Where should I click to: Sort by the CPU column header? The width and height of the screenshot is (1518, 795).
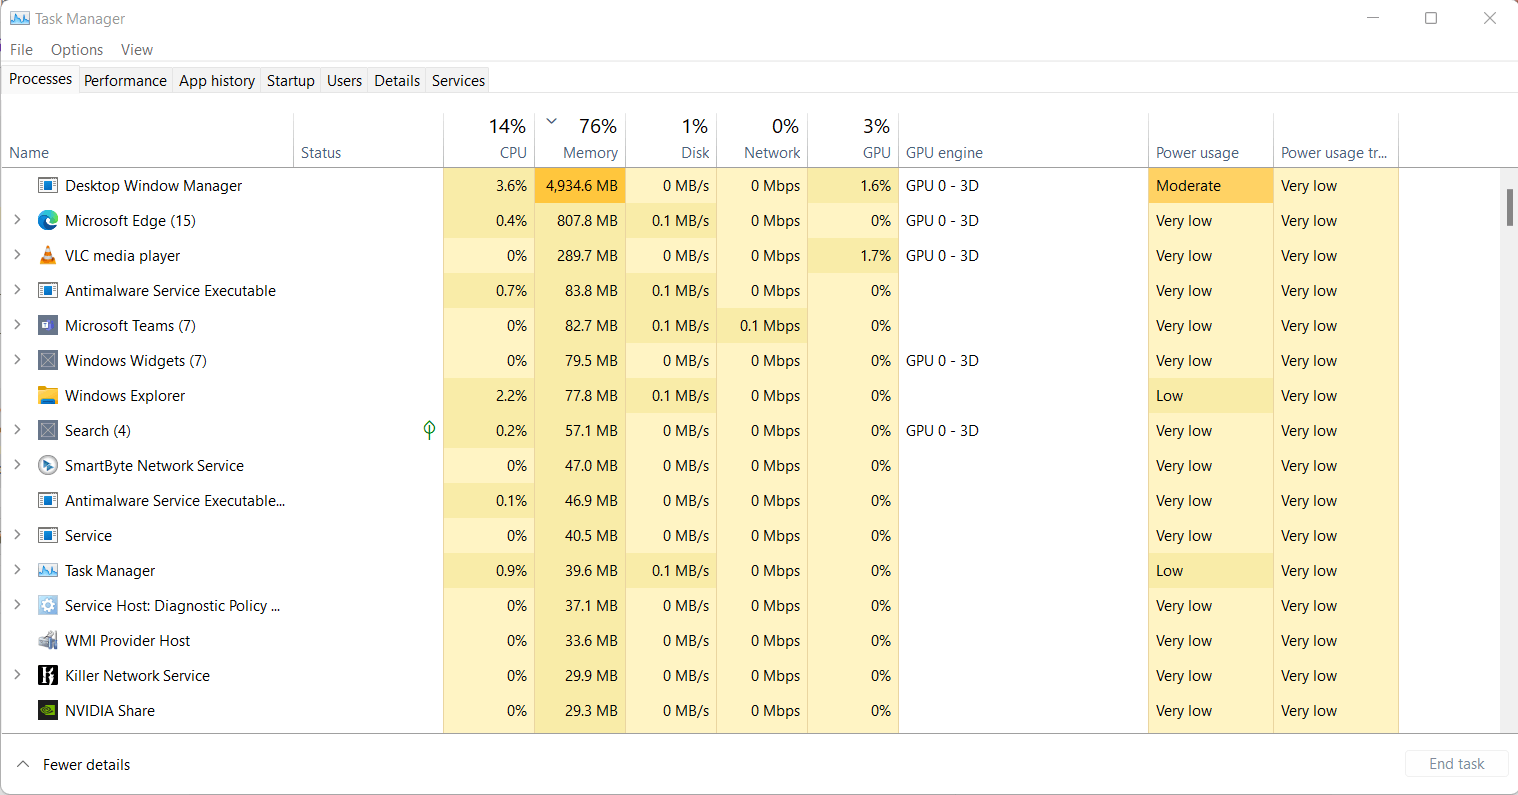click(x=489, y=140)
